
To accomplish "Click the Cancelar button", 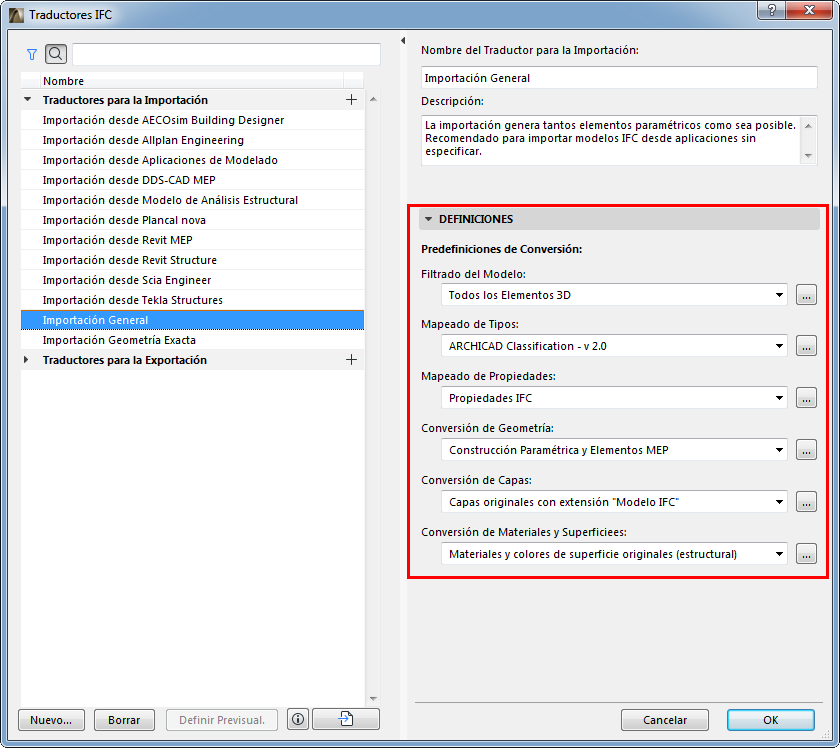I will [x=665, y=720].
